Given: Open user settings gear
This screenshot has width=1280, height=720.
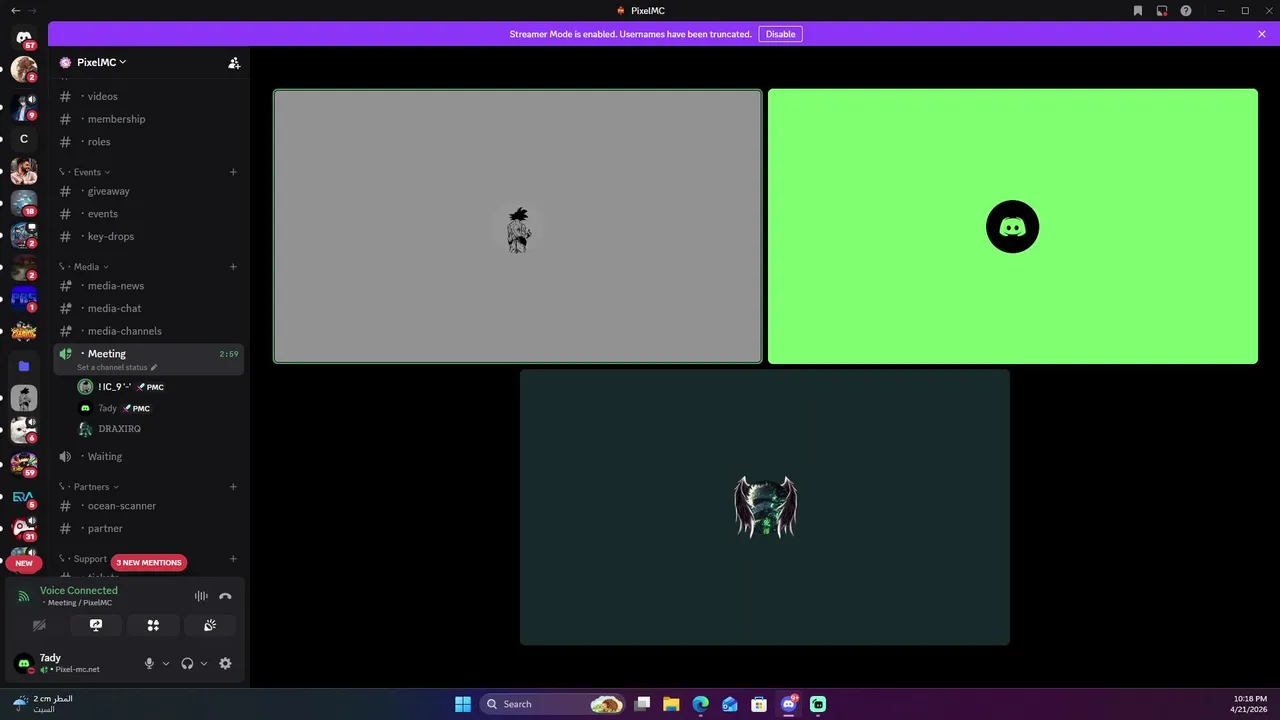Looking at the screenshot, I should [225, 663].
